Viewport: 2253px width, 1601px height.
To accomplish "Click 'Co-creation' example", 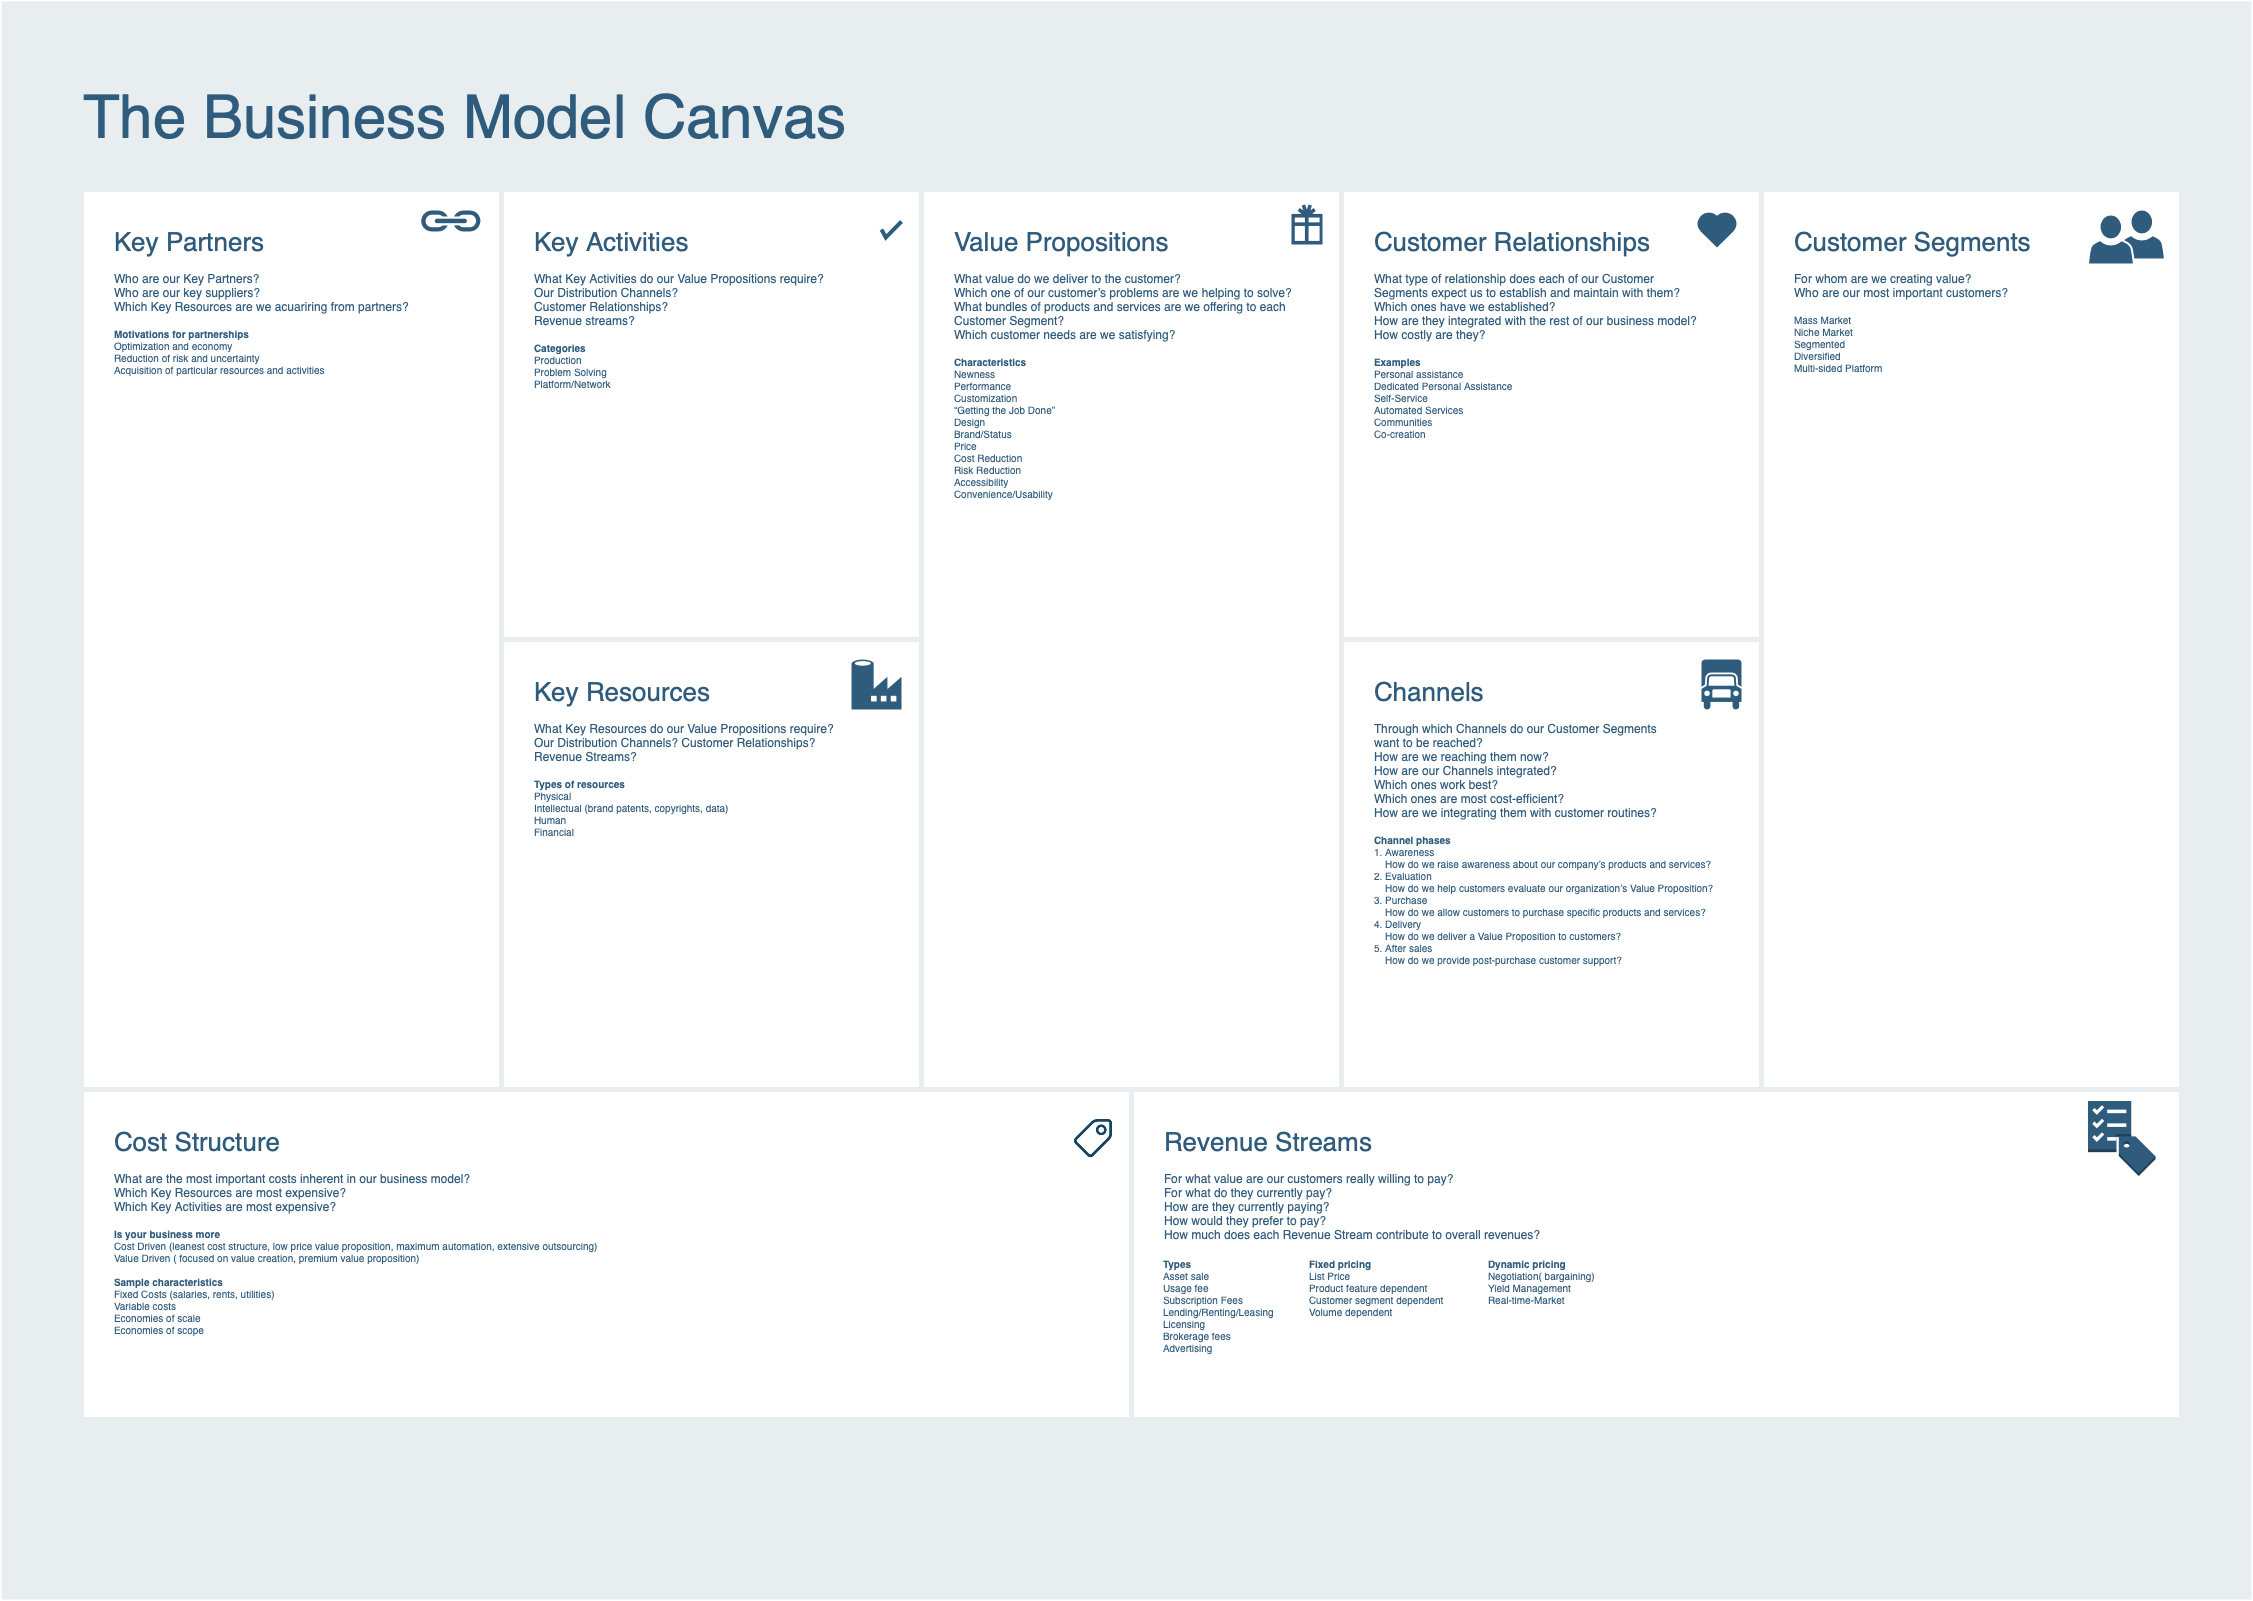I will (x=1399, y=435).
